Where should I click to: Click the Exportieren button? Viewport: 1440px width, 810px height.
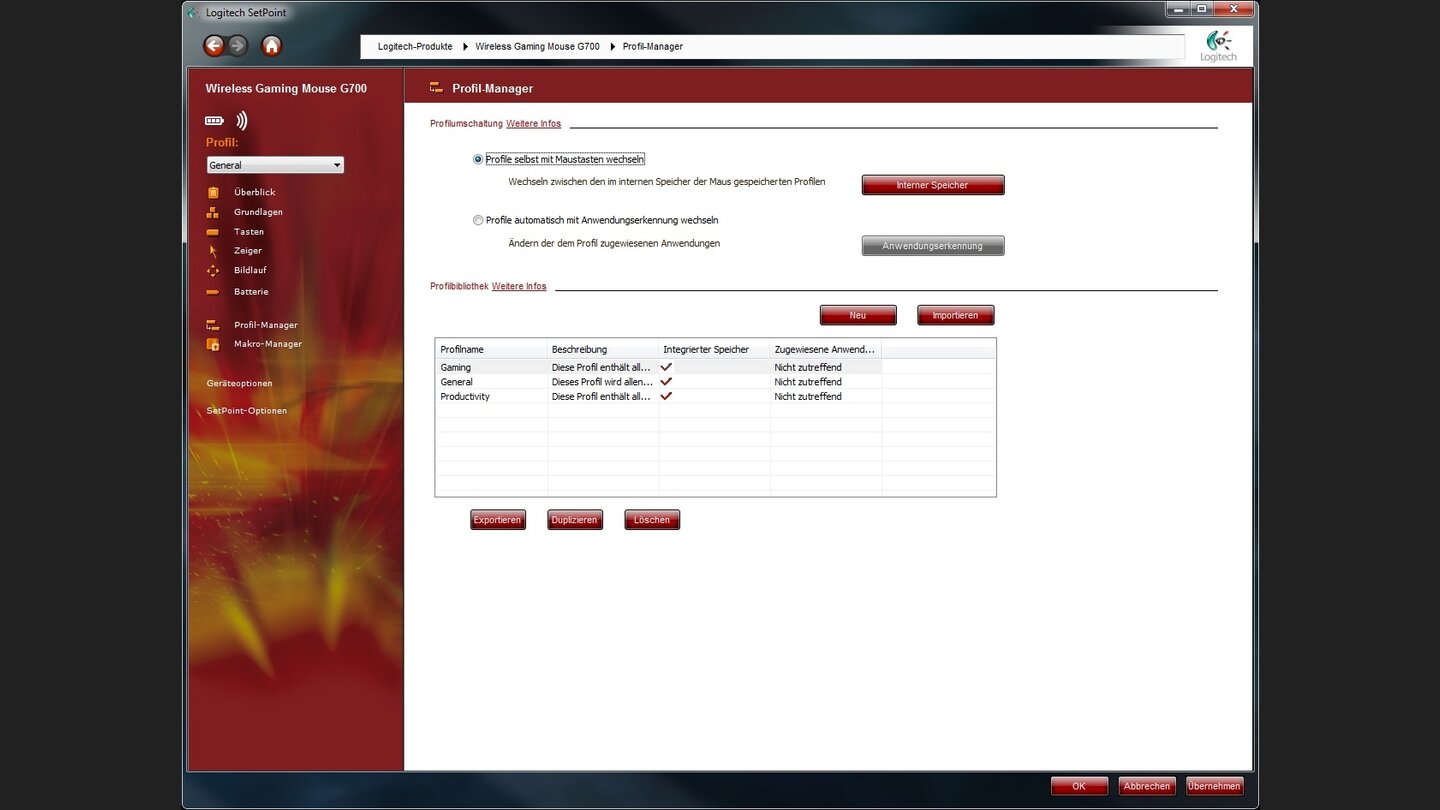coord(498,520)
